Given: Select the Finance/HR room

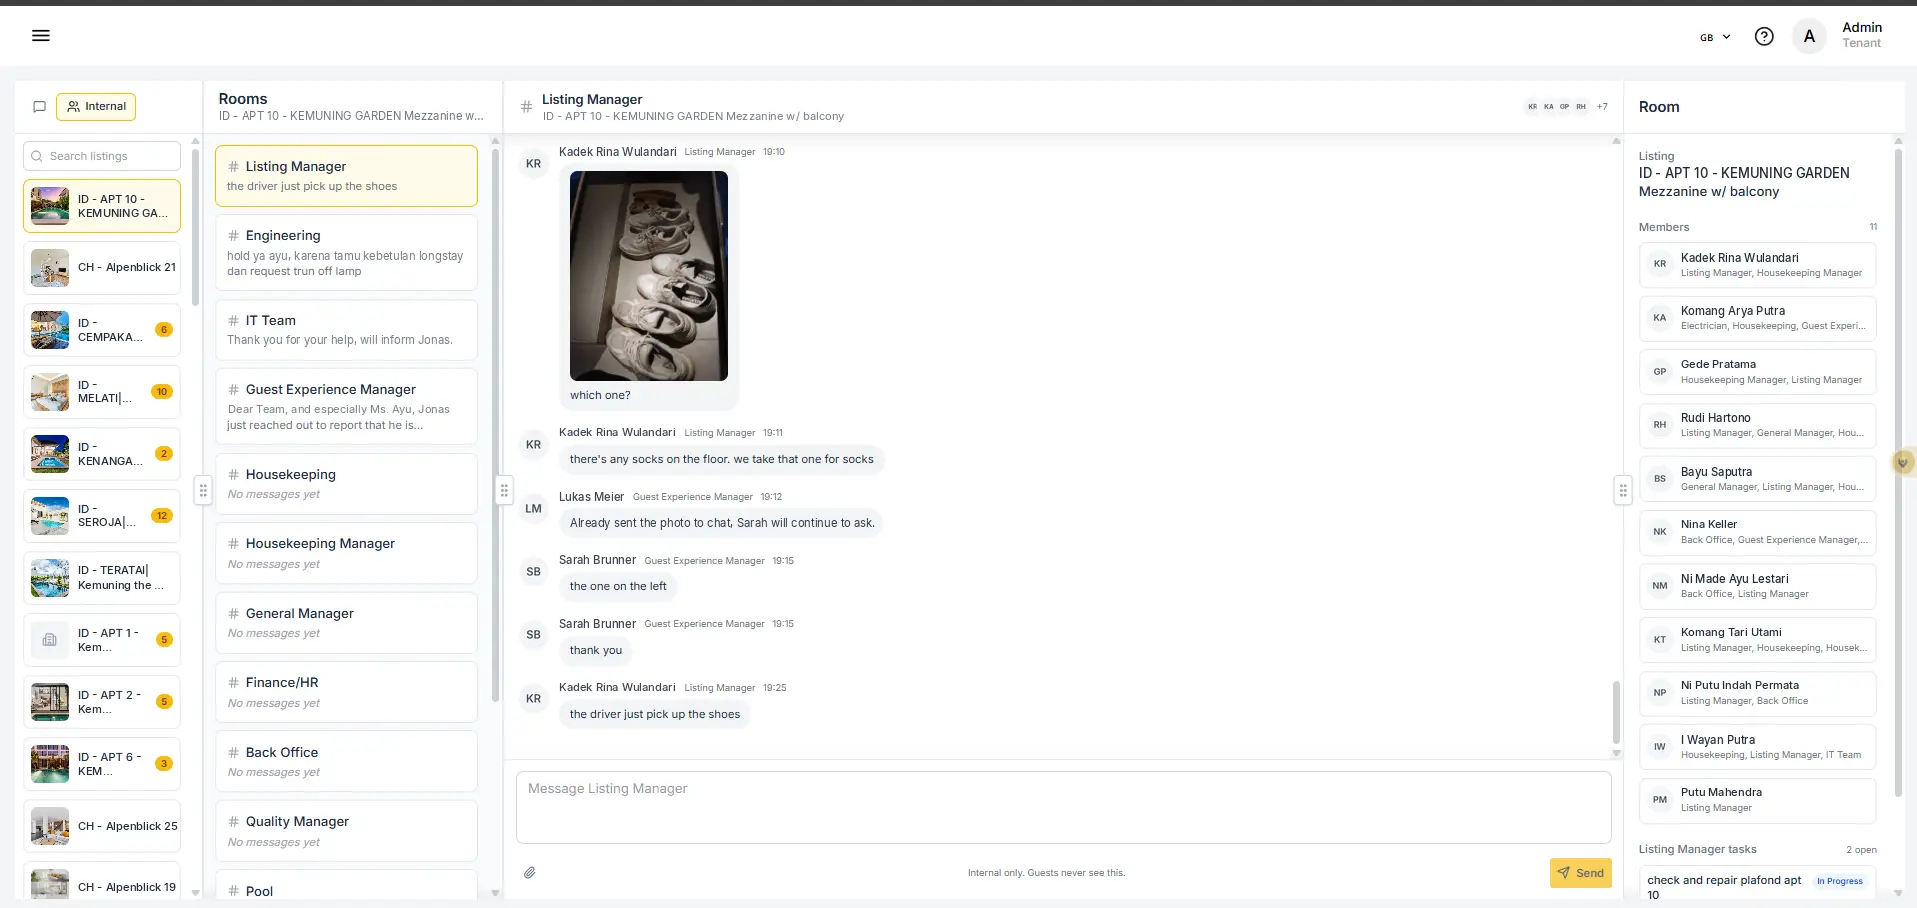Looking at the screenshot, I should coord(346,692).
